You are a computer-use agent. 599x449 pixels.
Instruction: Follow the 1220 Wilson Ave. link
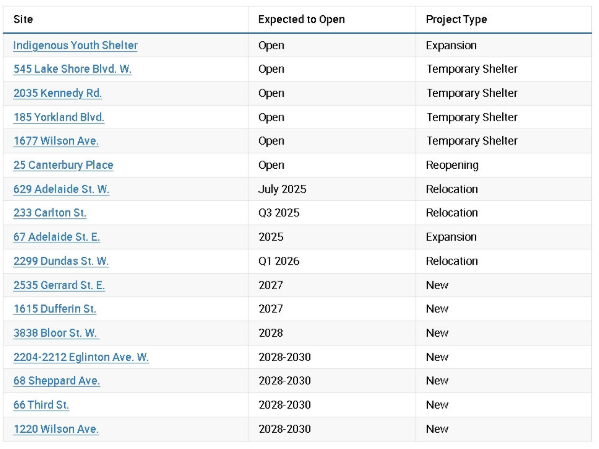click(56, 429)
